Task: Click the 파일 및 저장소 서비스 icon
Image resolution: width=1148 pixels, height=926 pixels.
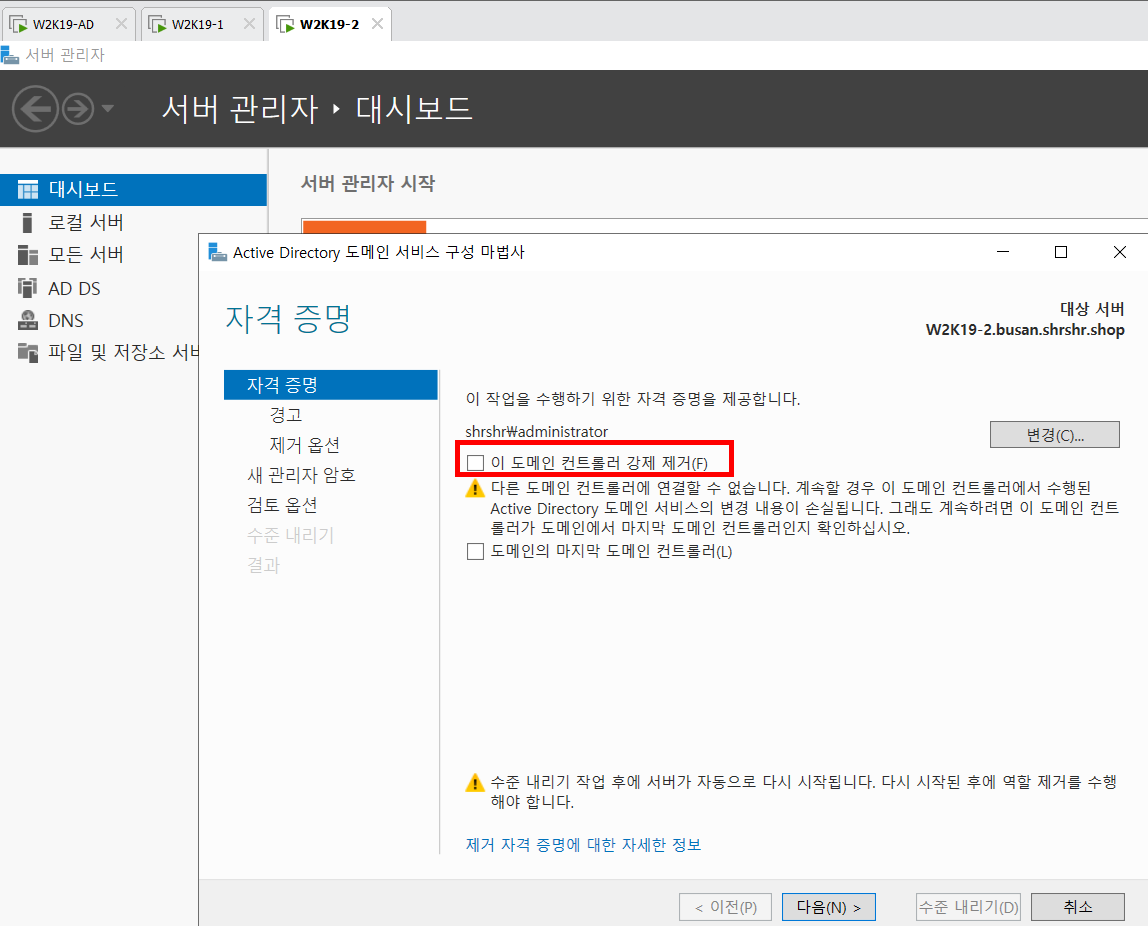Action: point(28,352)
